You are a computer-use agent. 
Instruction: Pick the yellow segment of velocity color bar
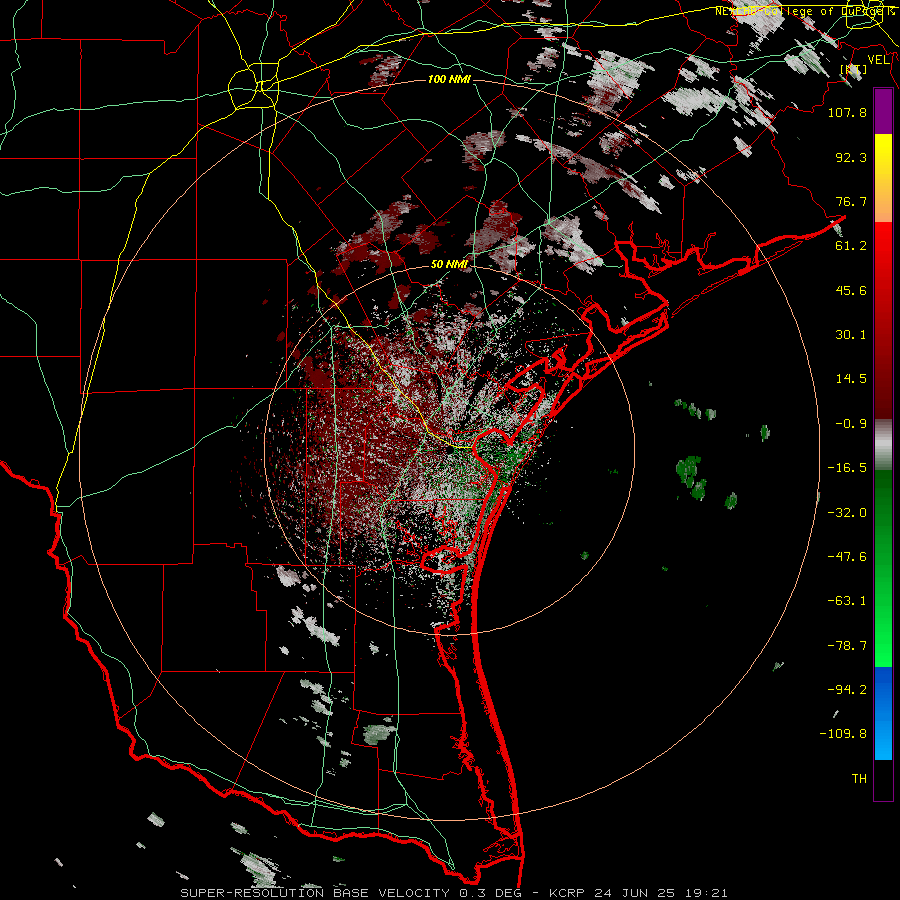883,178
